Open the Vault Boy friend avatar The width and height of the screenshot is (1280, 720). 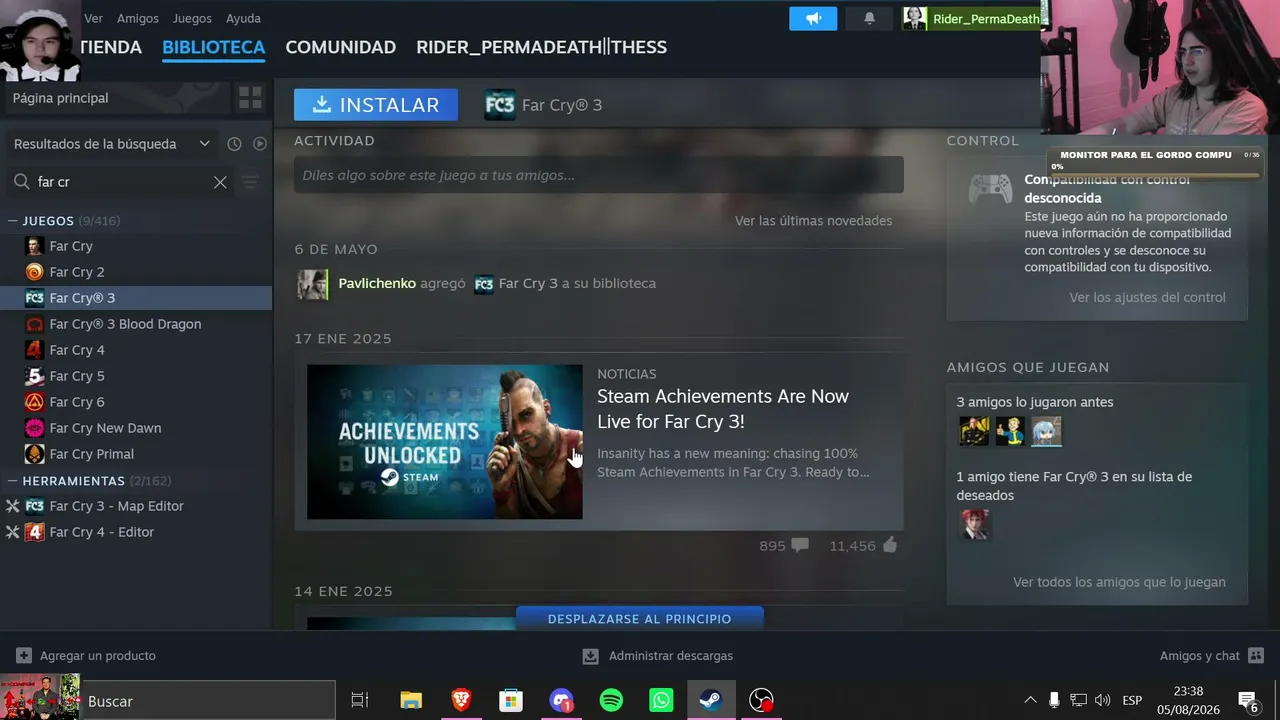coord(1010,432)
